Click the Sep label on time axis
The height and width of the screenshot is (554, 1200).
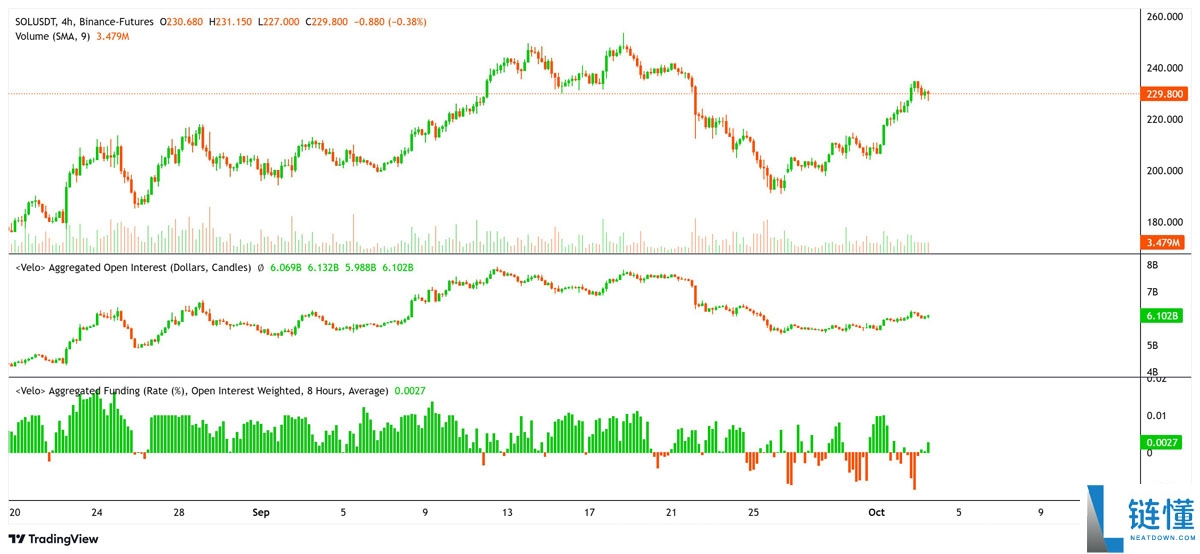click(261, 513)
